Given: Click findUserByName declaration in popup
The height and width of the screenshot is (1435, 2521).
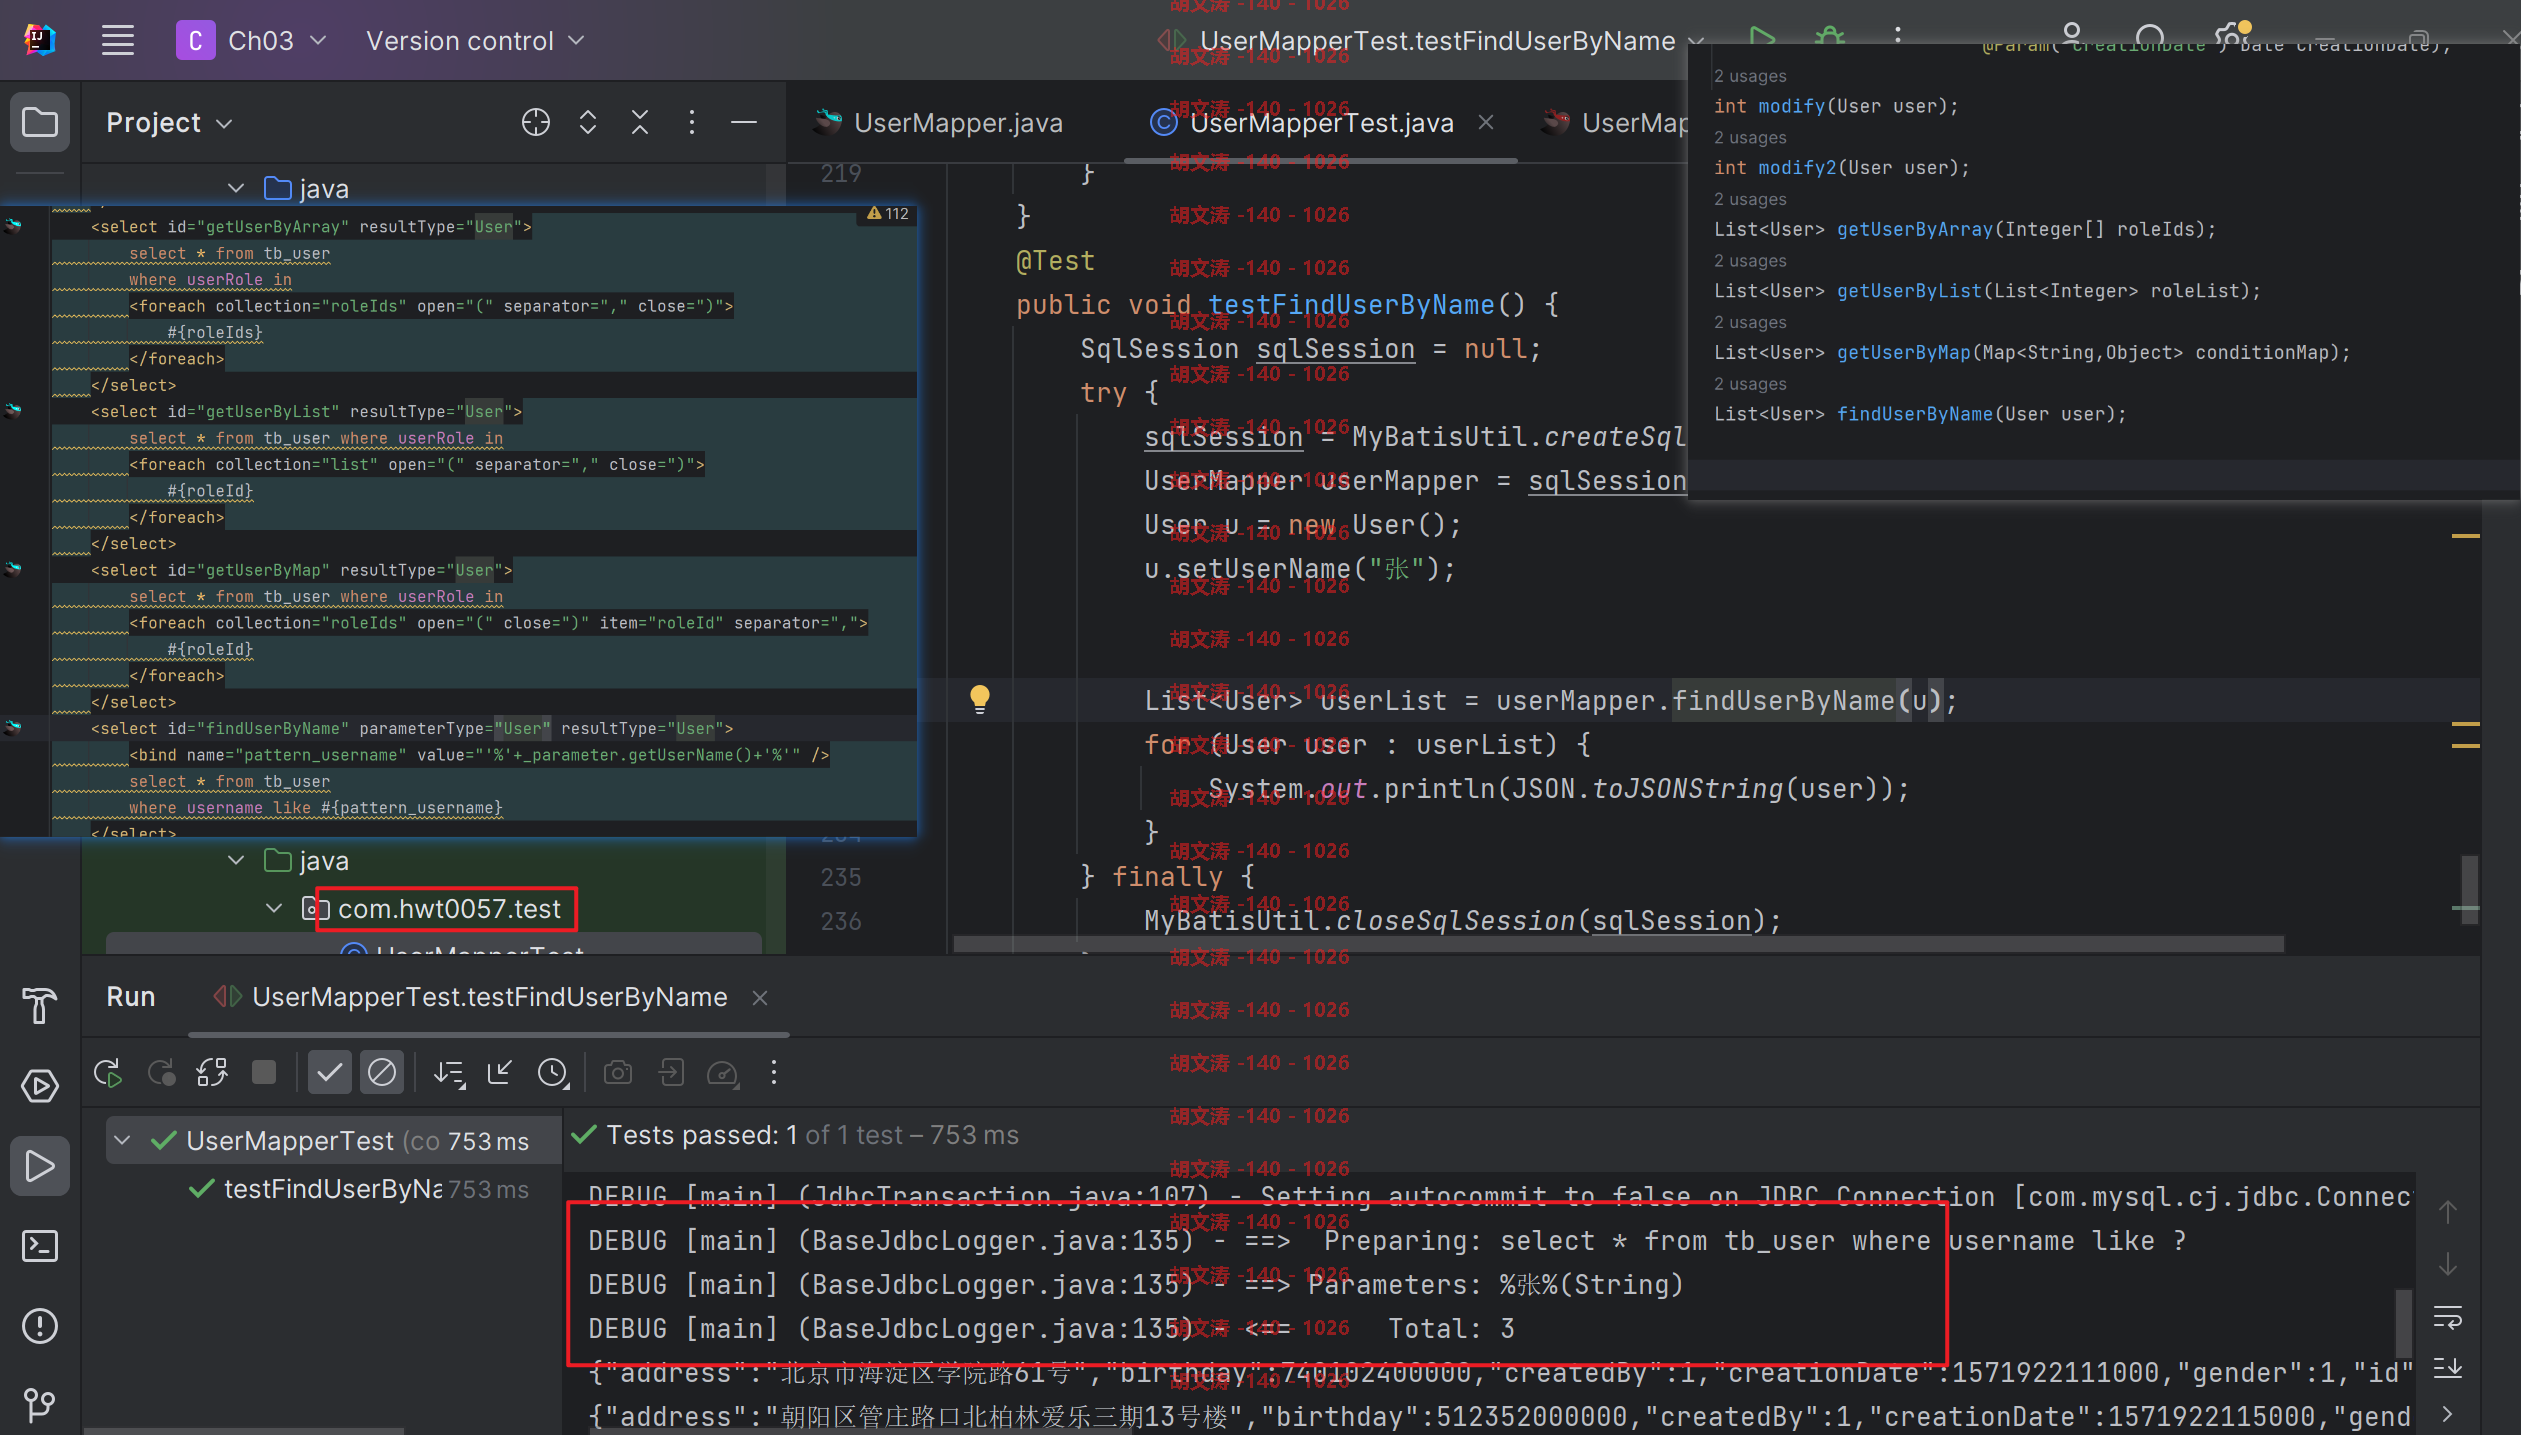Looking at the screenshot, I should tap(1914, 414).
